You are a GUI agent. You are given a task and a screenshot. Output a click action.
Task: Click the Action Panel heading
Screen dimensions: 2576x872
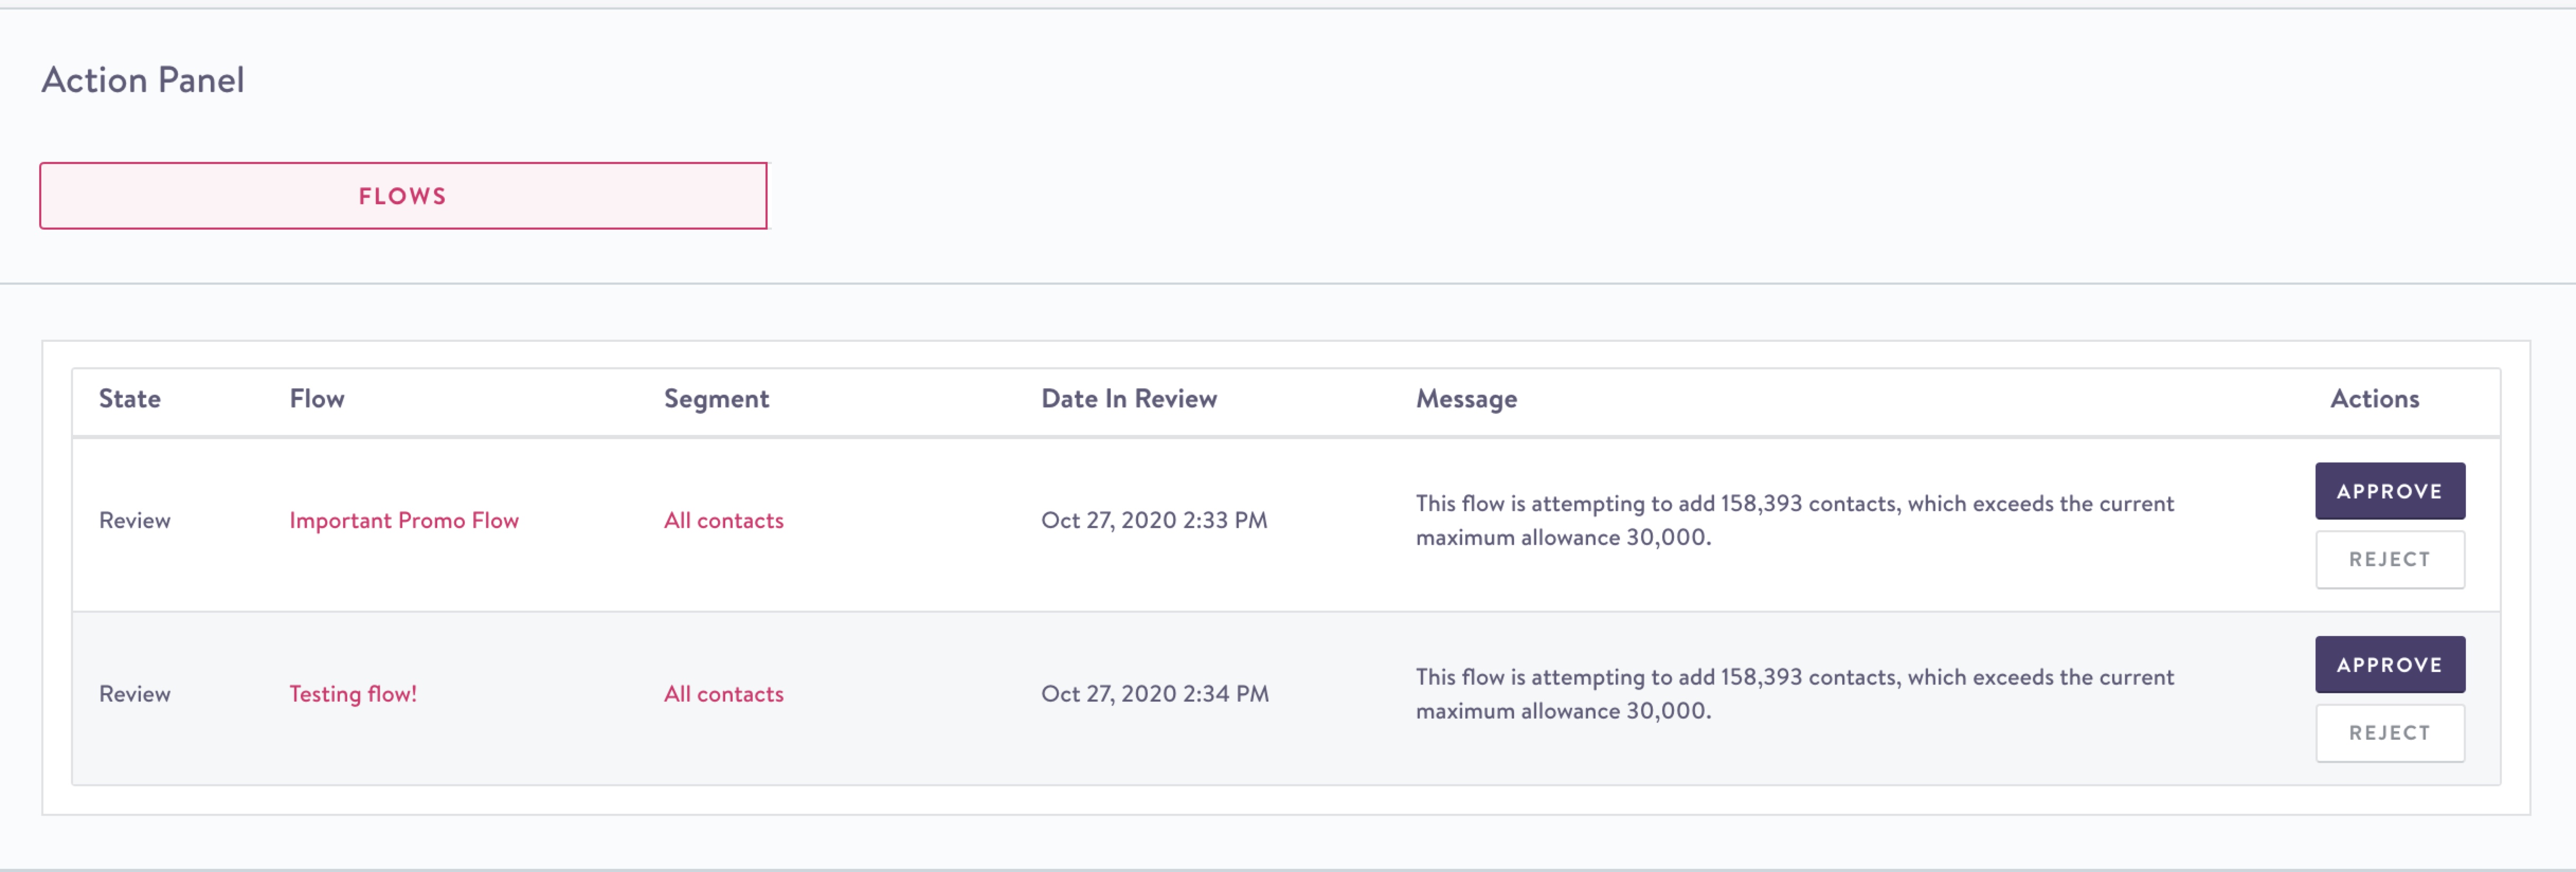click(x=143, y=80)
